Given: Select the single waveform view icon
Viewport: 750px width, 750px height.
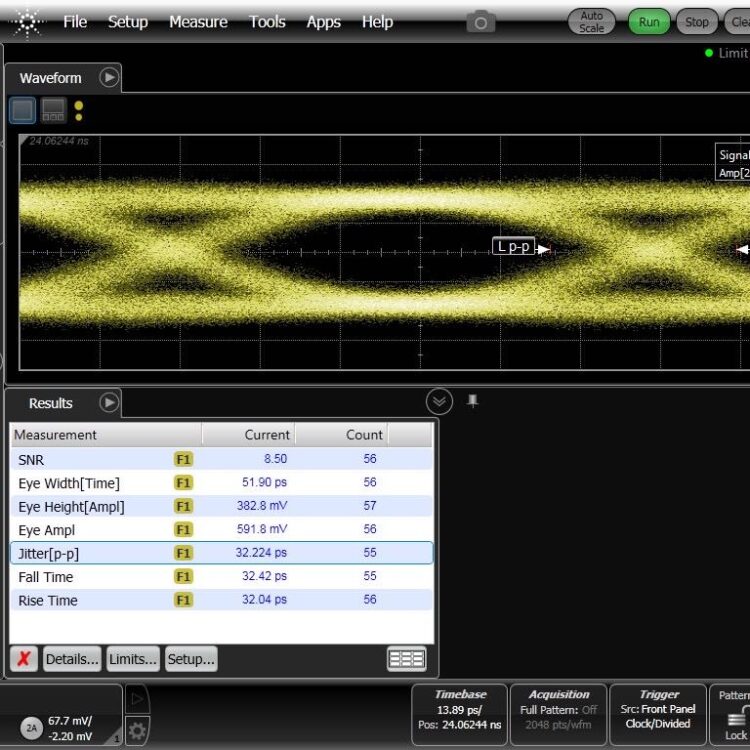Looking at the screenshot, I should [x=23, y=110].
